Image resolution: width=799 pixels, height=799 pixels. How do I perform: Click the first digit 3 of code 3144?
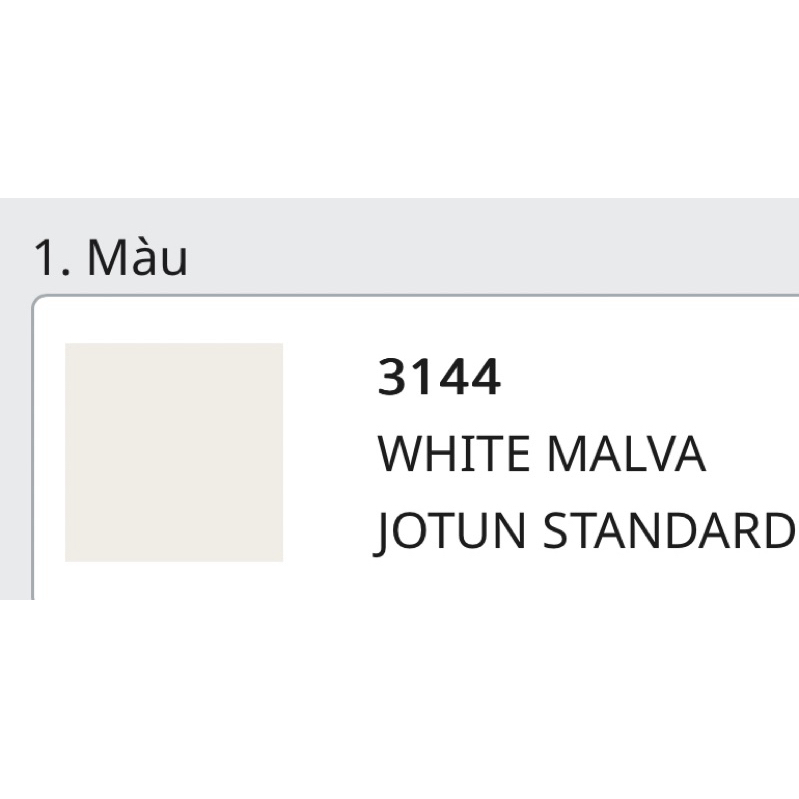(x=392, y=379)
